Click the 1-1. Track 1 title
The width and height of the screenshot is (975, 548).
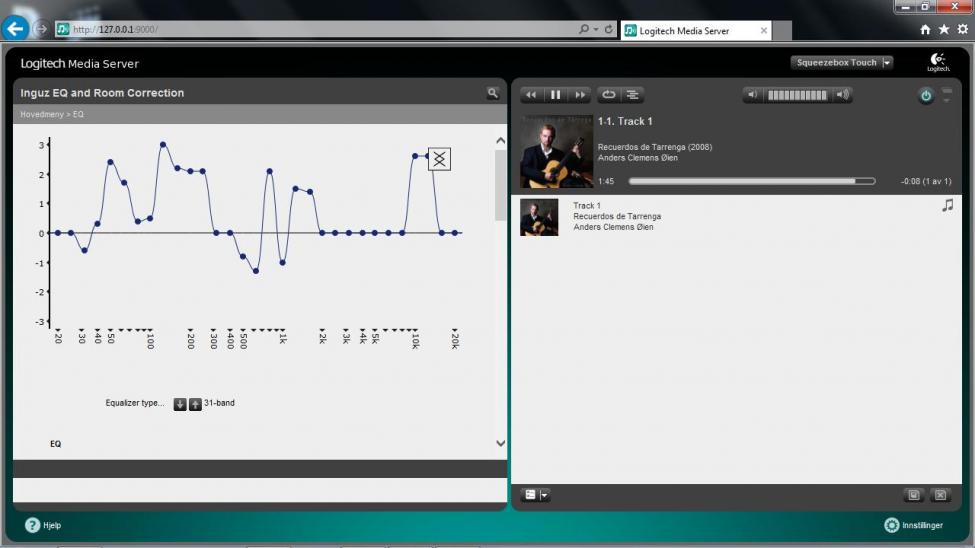(x=625, y=121)
